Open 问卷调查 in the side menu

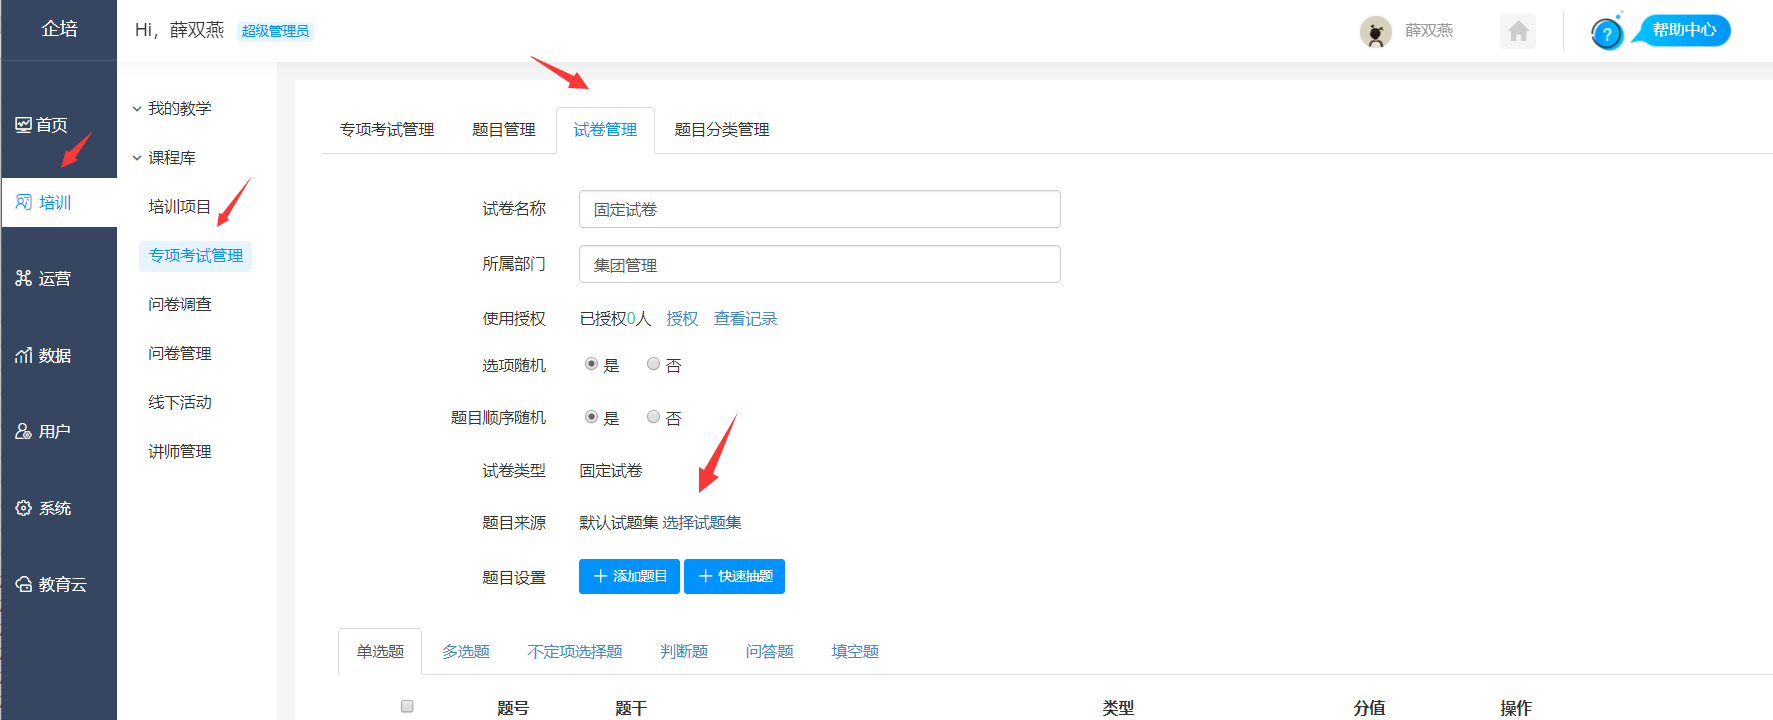pyautogui.click(x=180, y=304)
